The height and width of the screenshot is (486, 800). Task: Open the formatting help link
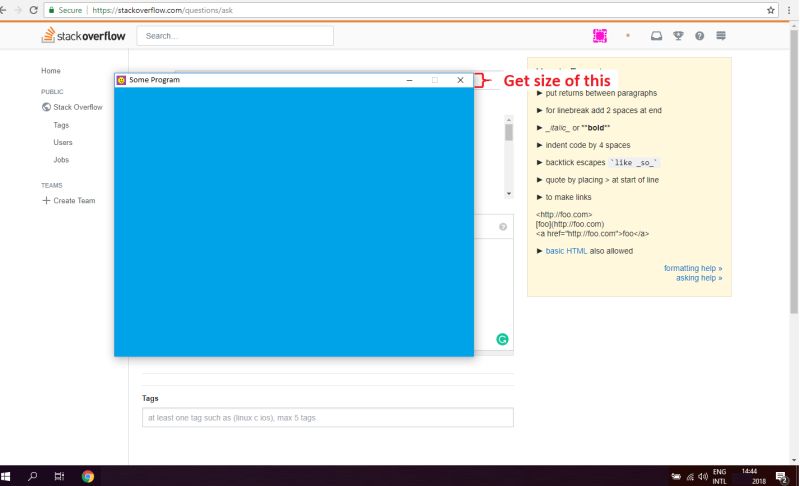[693, 268]
